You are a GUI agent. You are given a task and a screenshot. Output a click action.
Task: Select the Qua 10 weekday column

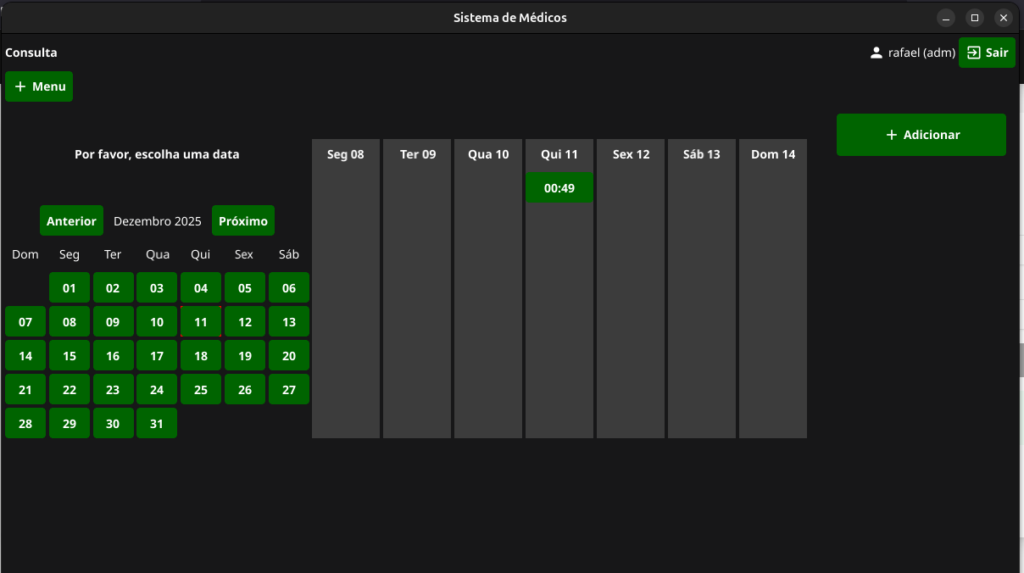488,155
